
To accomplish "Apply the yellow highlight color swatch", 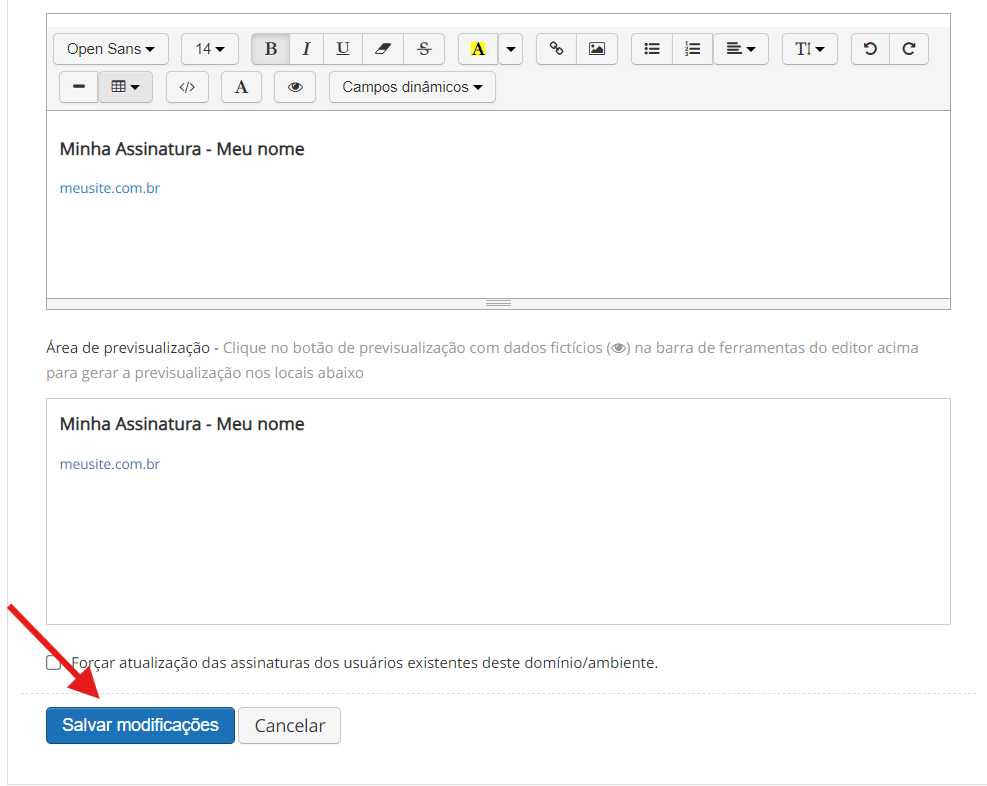I will [478, 49].
